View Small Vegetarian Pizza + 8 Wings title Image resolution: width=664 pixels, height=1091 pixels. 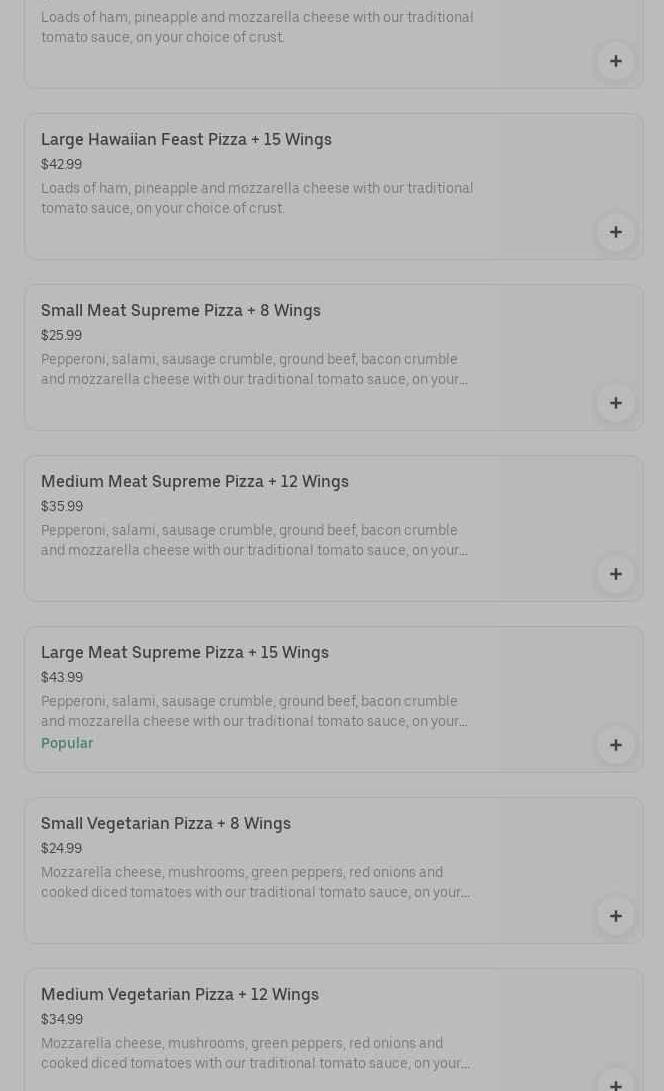click(x=166, y=823)
